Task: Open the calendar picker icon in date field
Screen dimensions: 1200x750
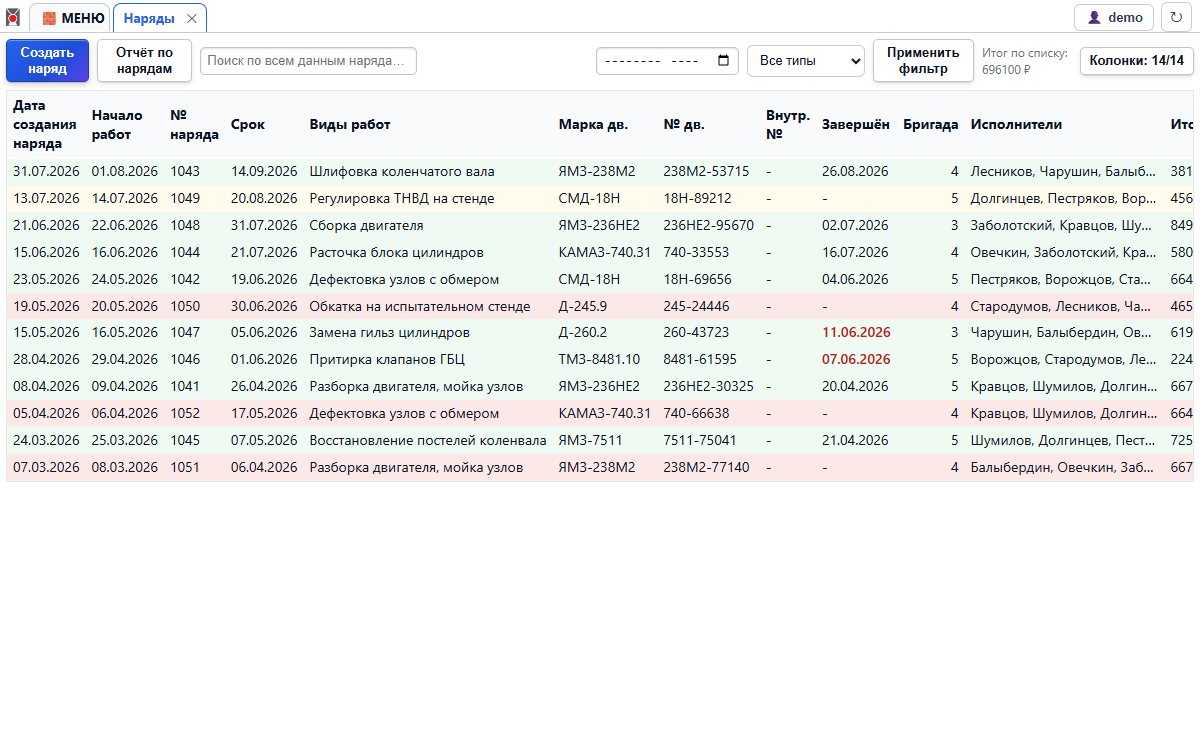Action: click(724, 61)
